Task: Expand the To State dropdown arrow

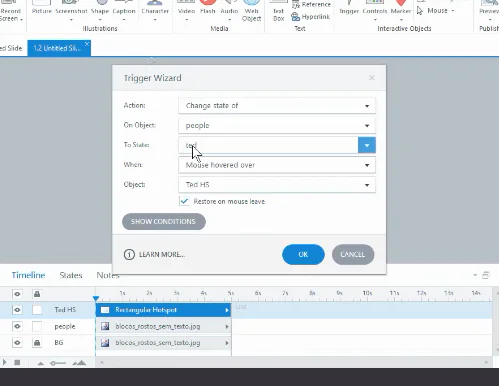Action: pyautogui.click(x=367, y=145)
